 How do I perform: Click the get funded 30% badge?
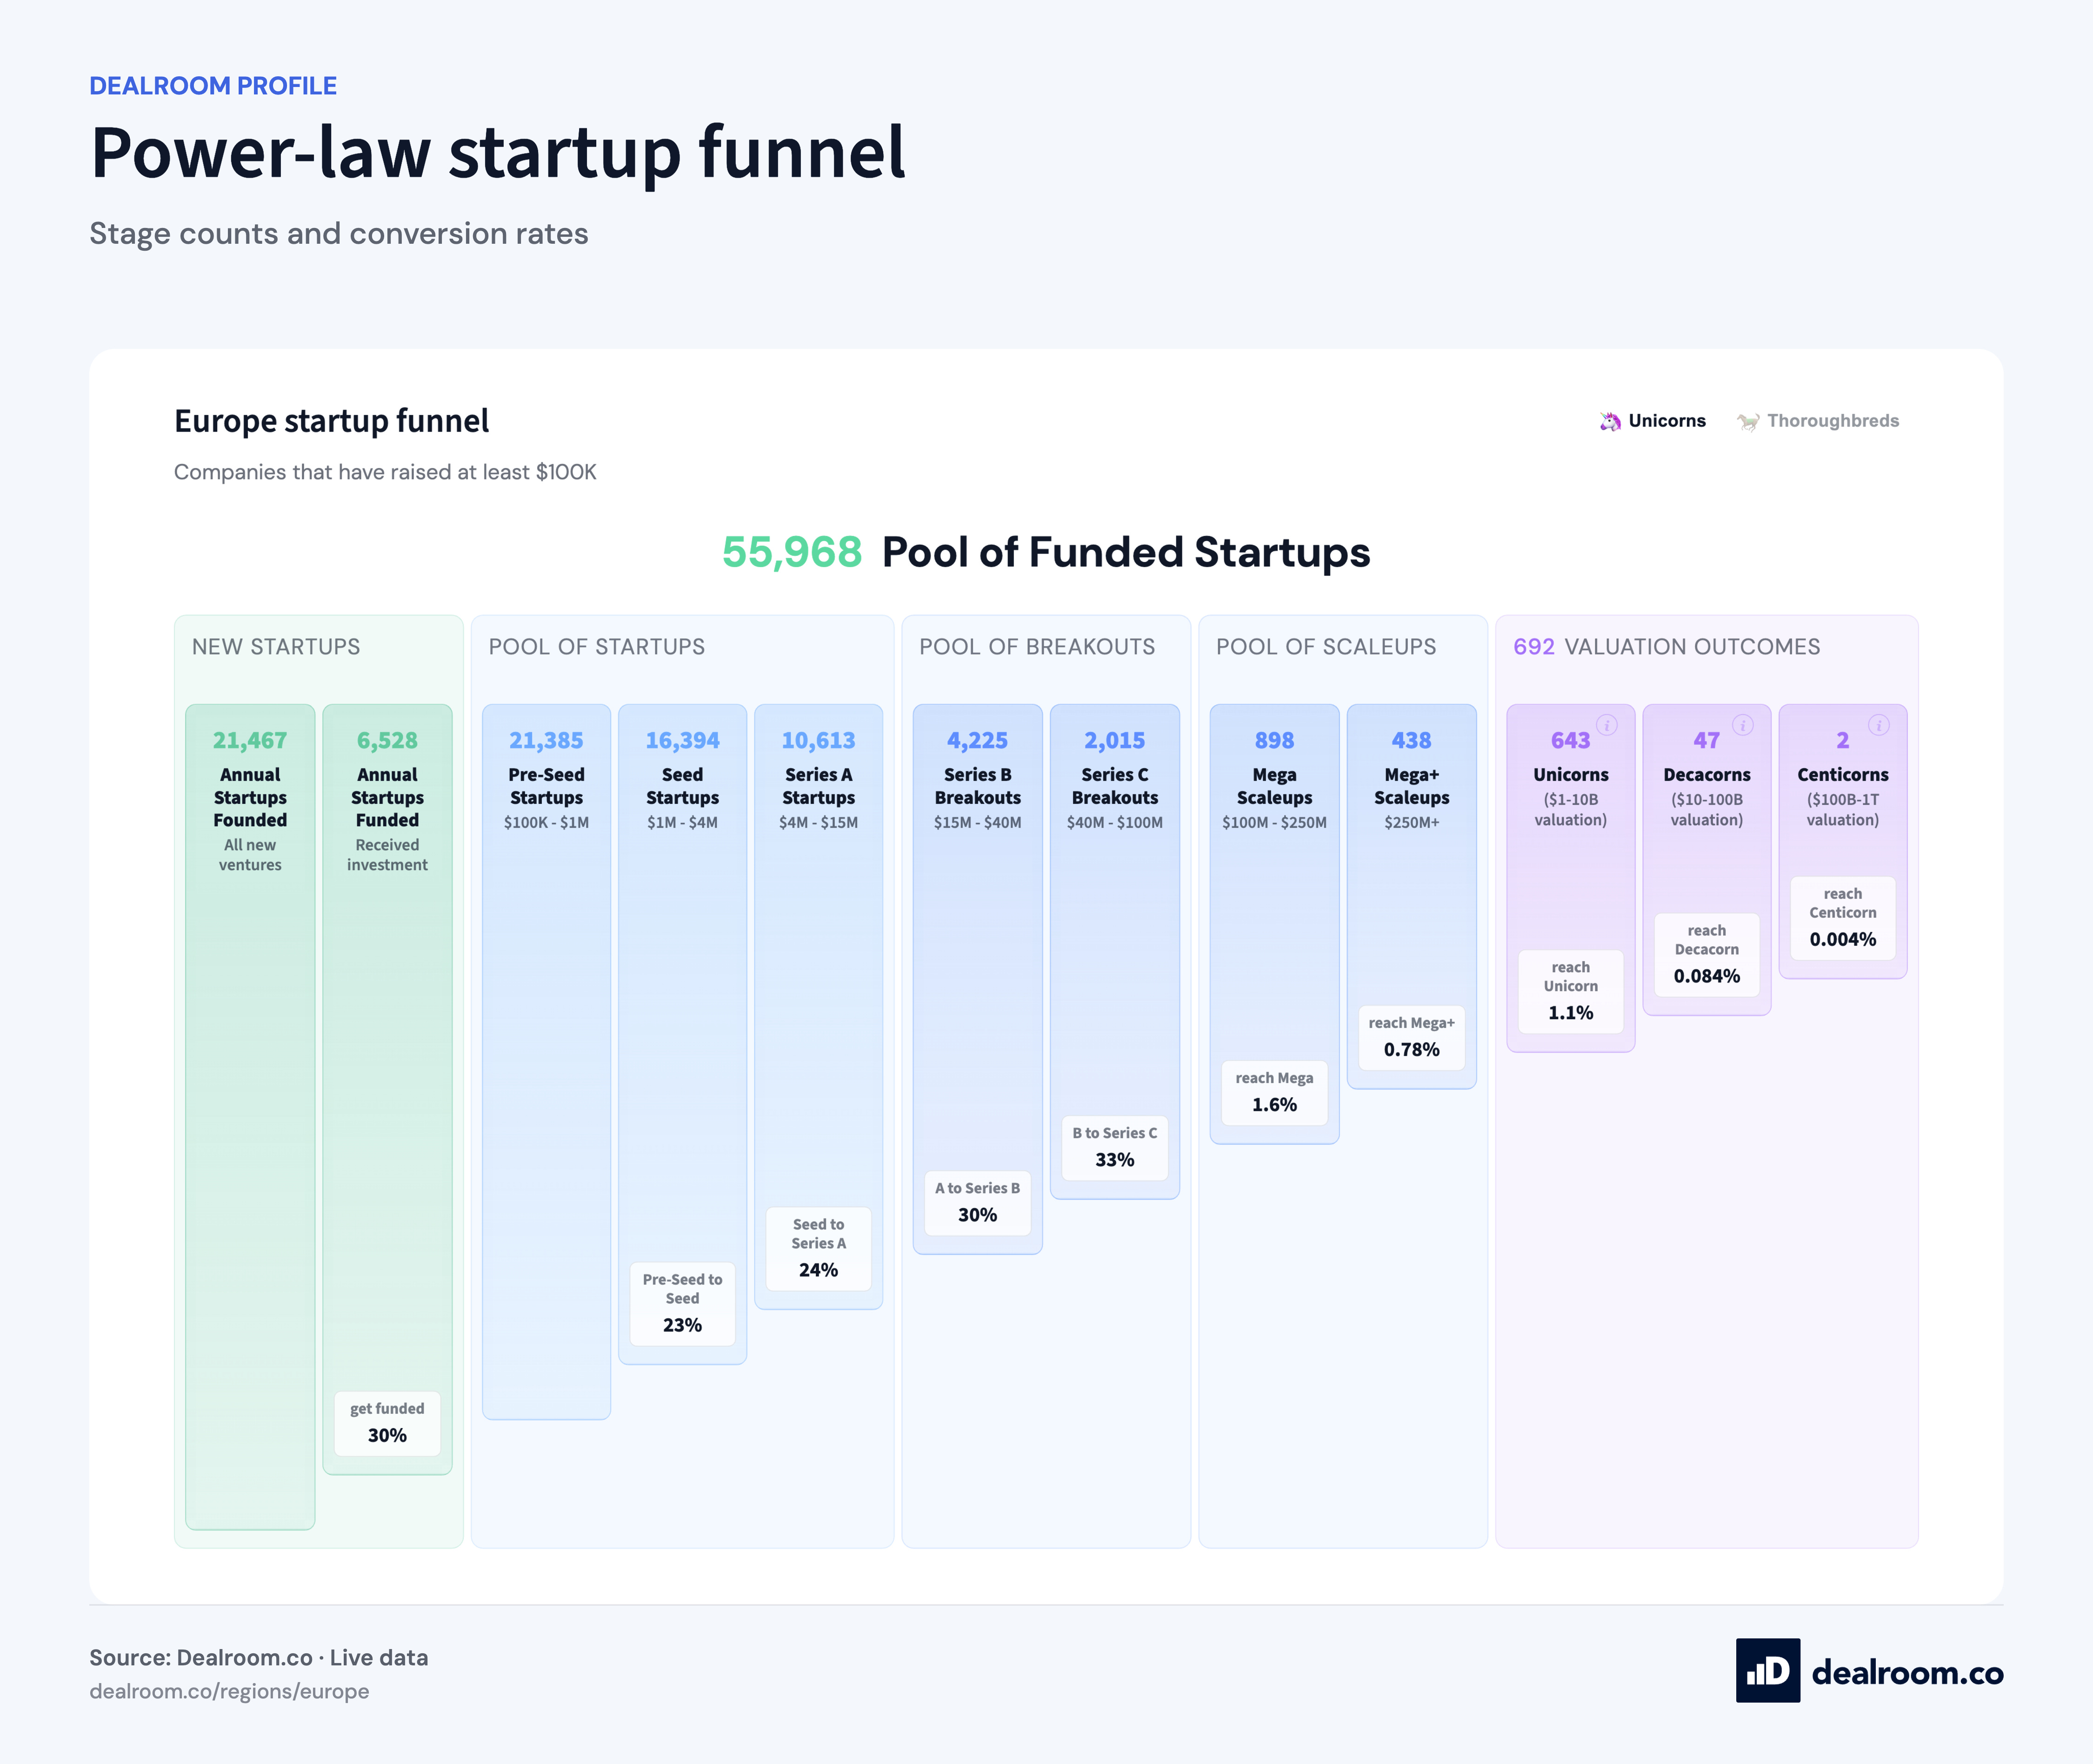click(x=387, y=1423)
